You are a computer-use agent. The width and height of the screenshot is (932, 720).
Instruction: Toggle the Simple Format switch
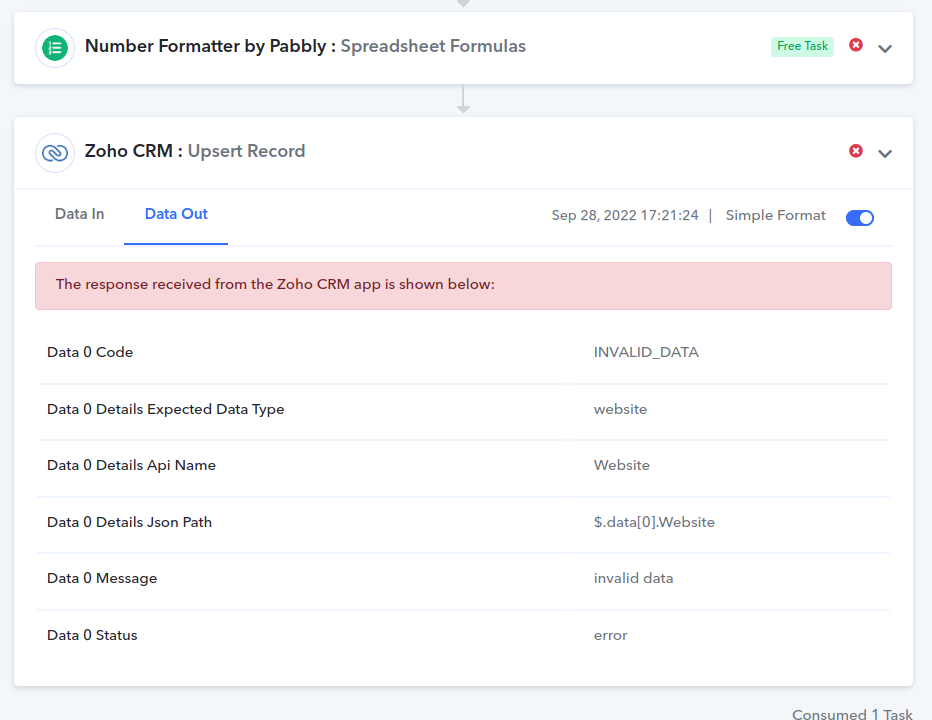click(859, 218)
